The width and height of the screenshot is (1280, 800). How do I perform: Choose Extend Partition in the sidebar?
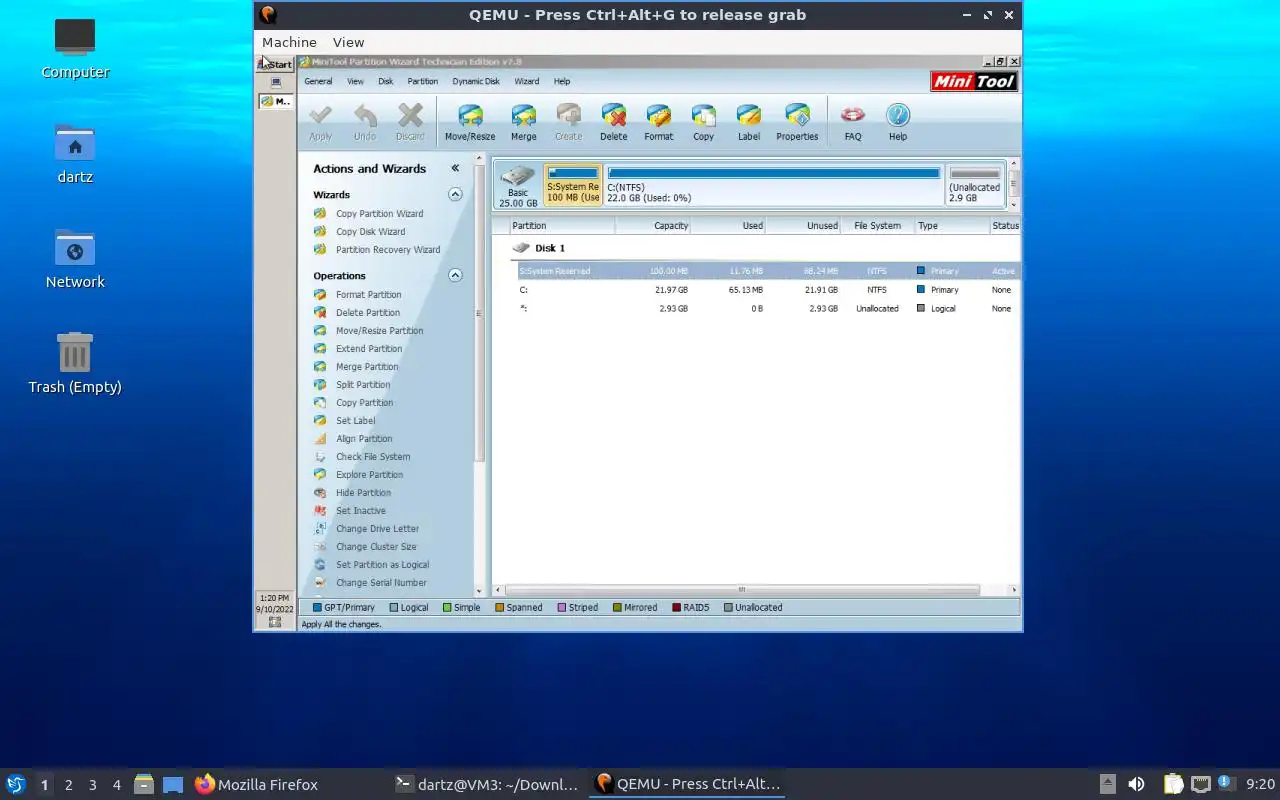(369, 349)
